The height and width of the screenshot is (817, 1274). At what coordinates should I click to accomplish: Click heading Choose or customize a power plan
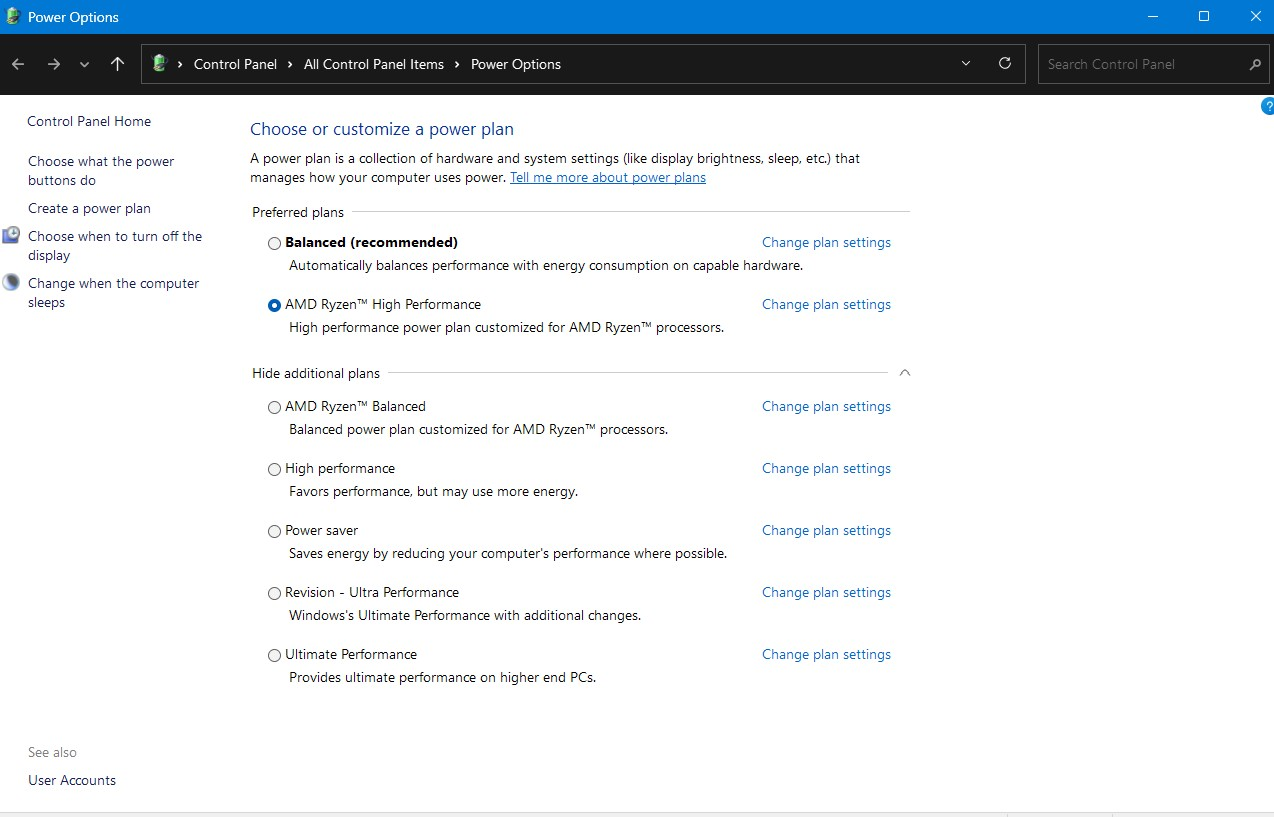382,129
